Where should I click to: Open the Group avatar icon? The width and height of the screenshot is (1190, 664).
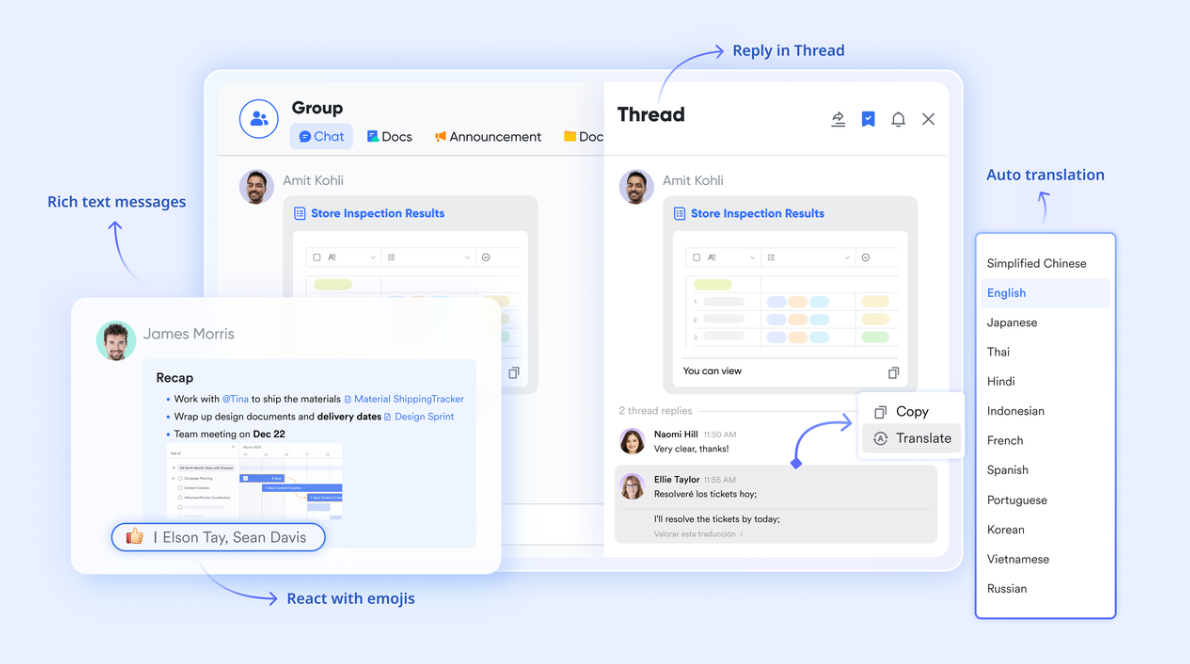click(x=259, y=119)
